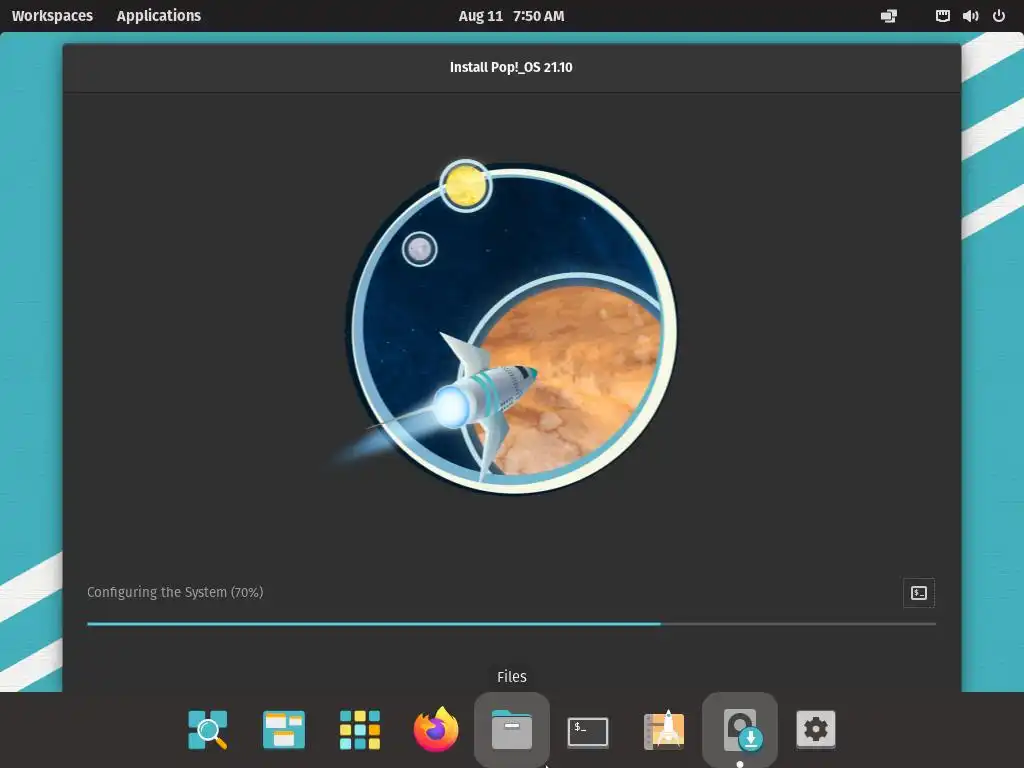This screenshot has width=1024, height=768.
Task: Open Pop!_Shop rocket icon in dock
Action: click(664, 729)
